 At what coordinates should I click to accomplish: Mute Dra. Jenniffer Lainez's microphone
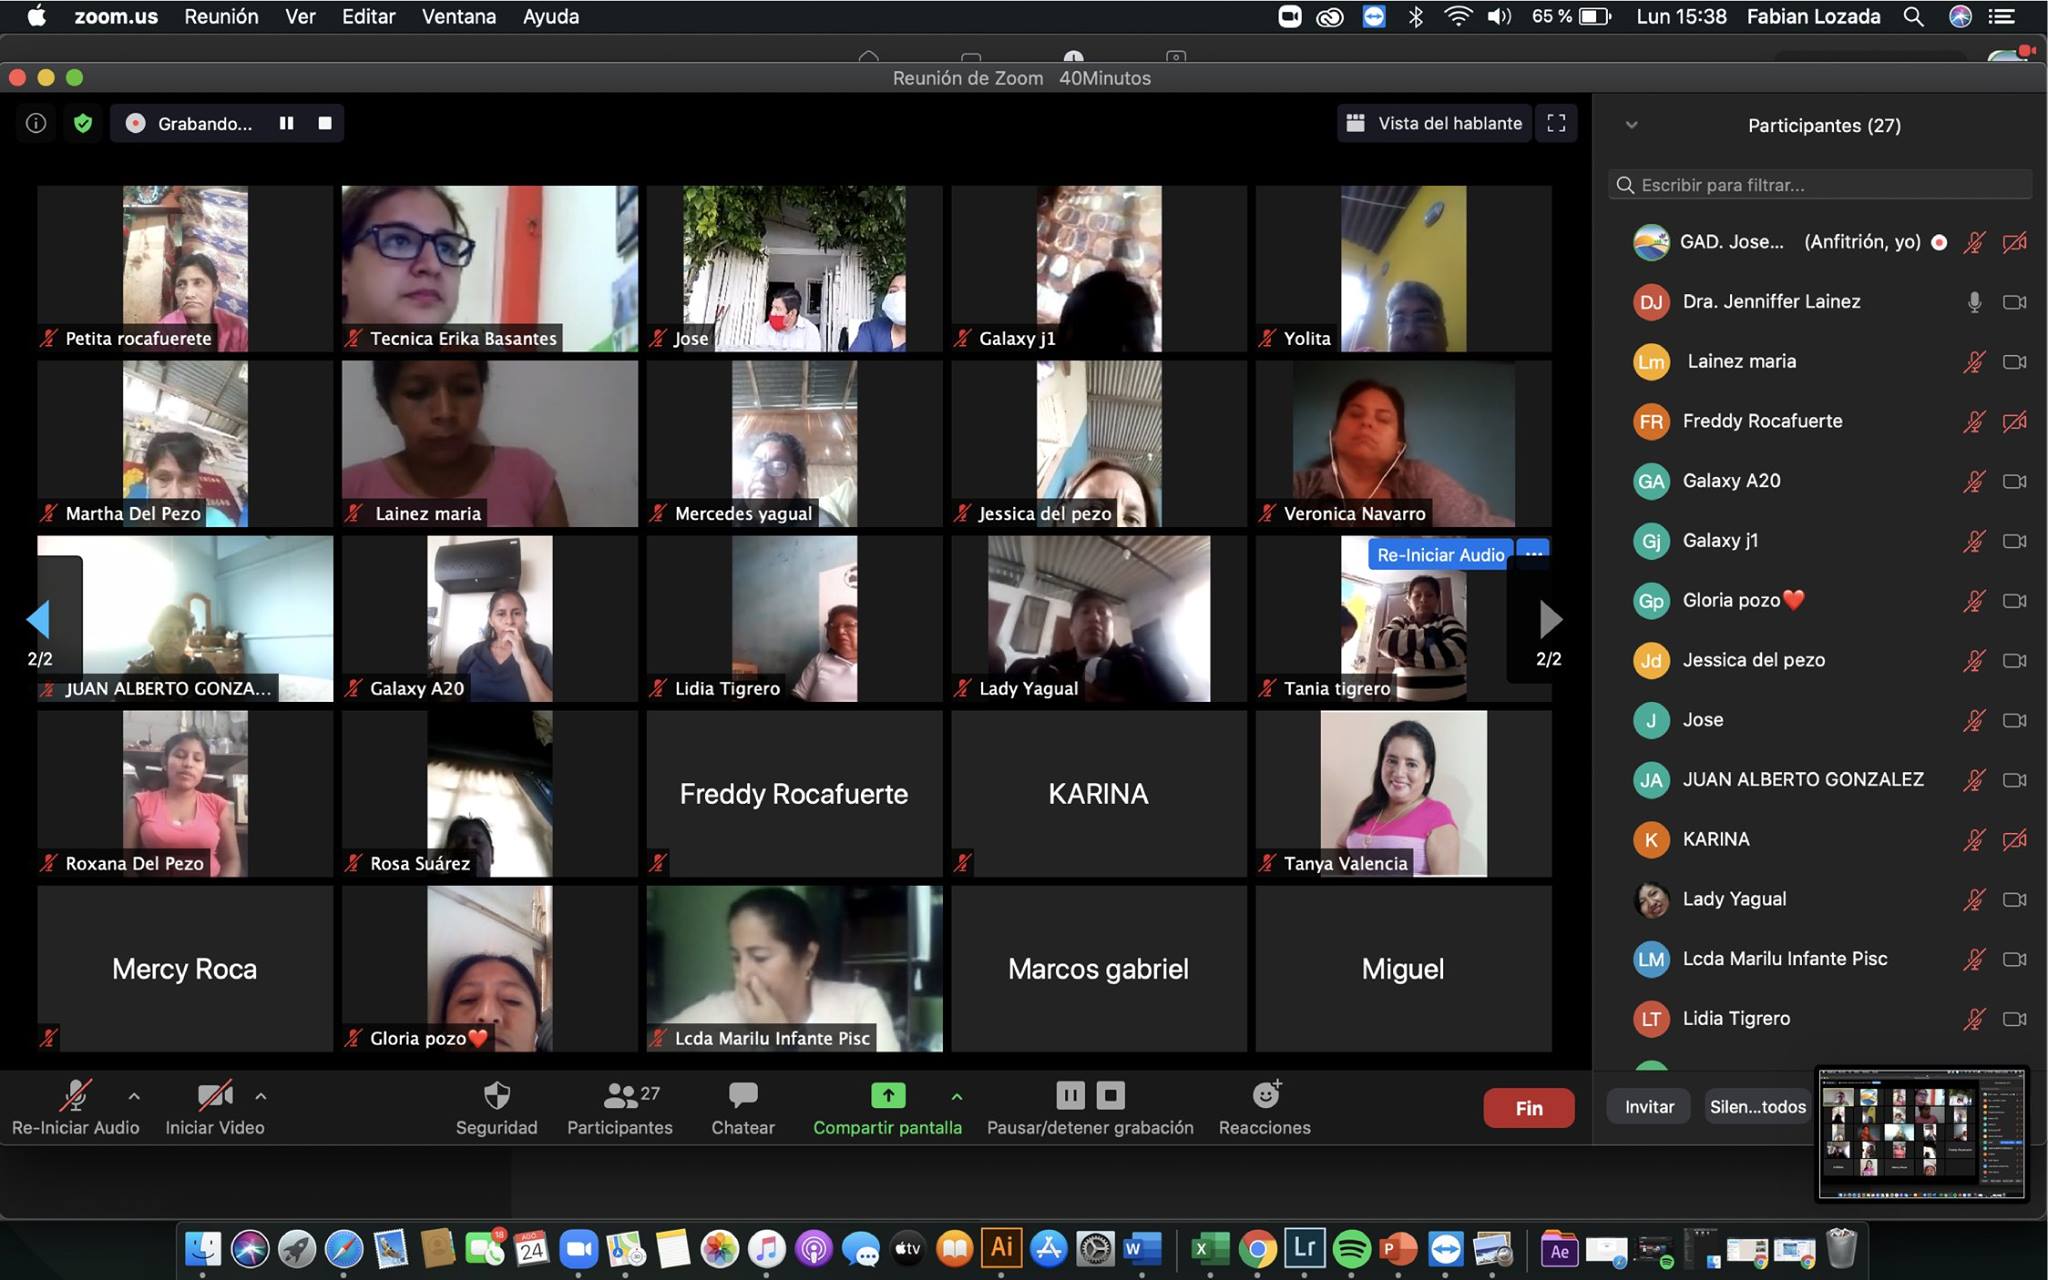(1974, 302)
